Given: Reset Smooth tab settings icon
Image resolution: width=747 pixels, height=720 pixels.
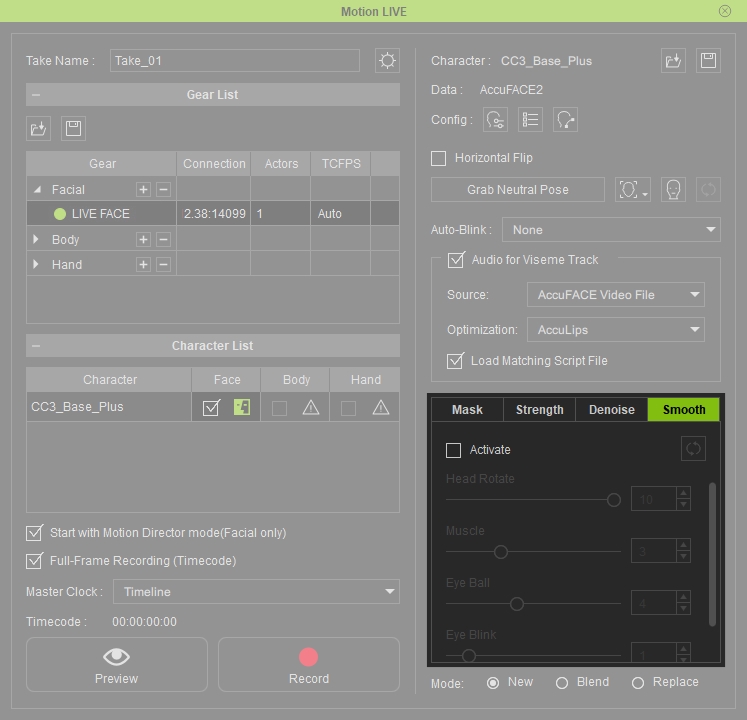Looking at the screenshot, I should pos(693,448).
